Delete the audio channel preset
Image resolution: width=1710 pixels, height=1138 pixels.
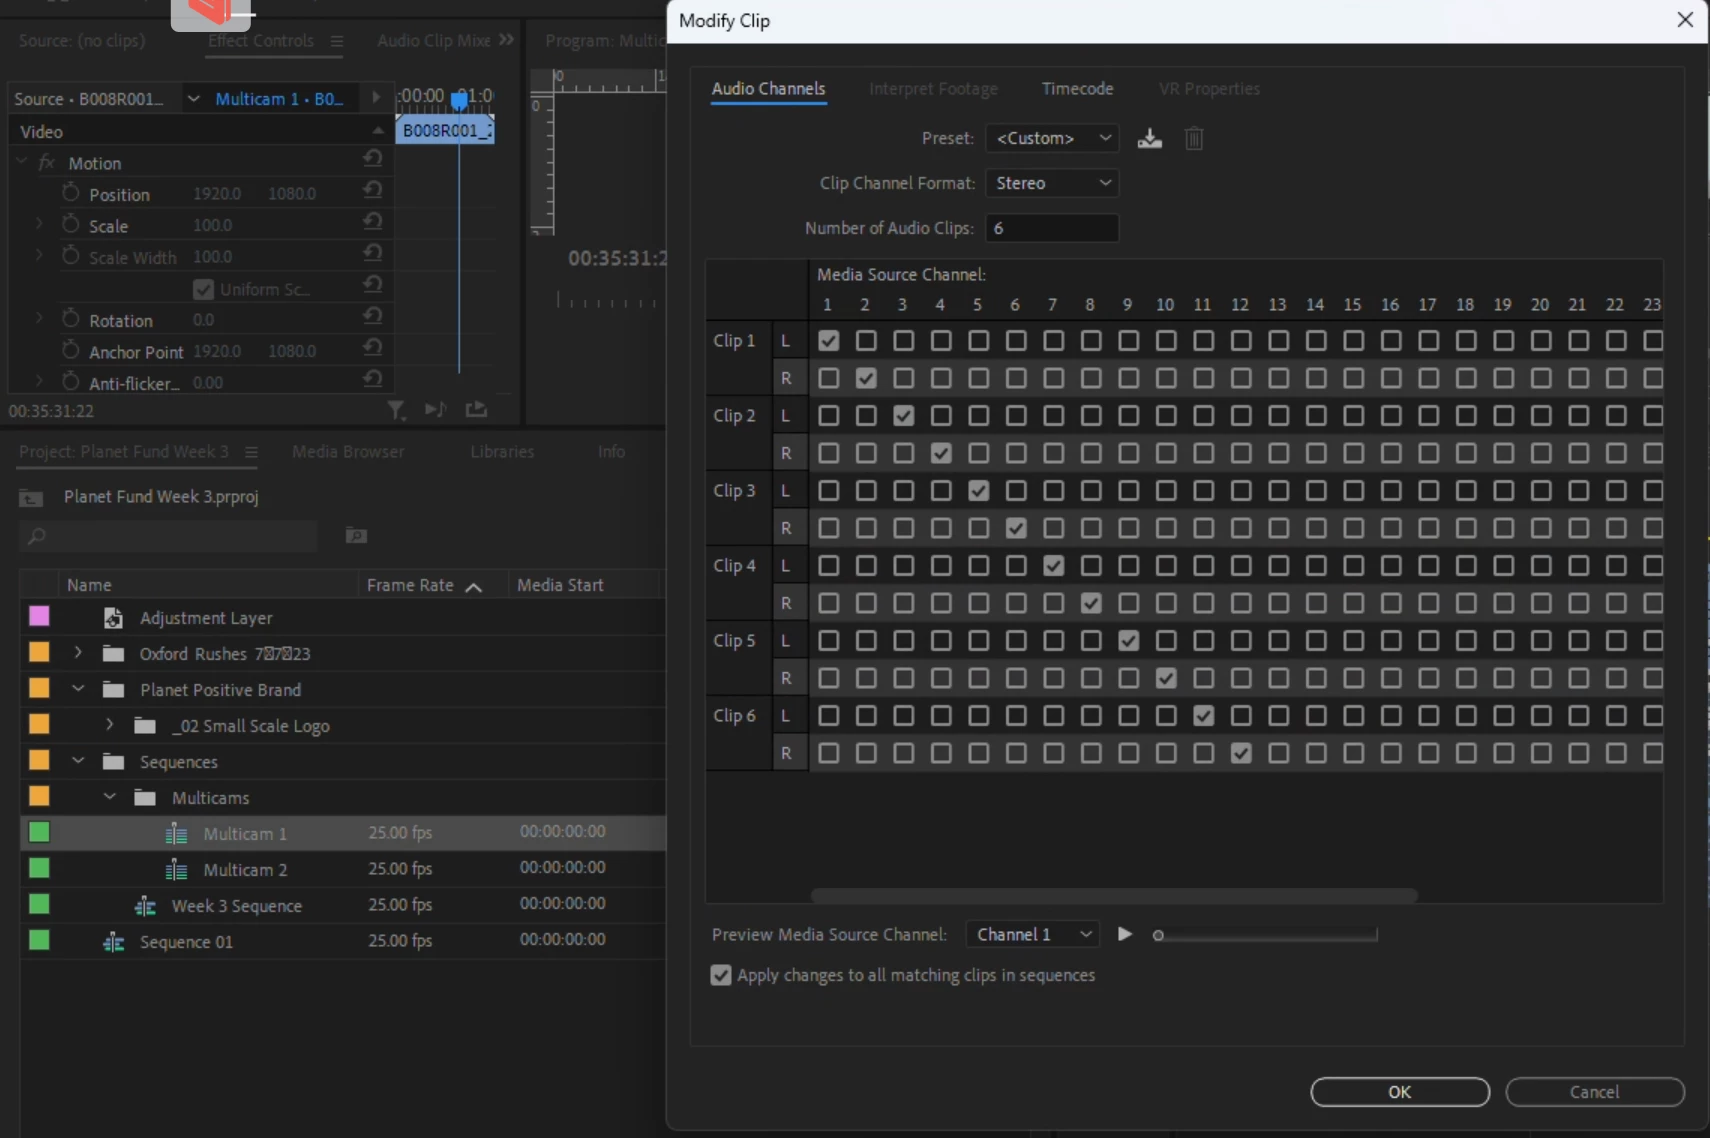1194,138
